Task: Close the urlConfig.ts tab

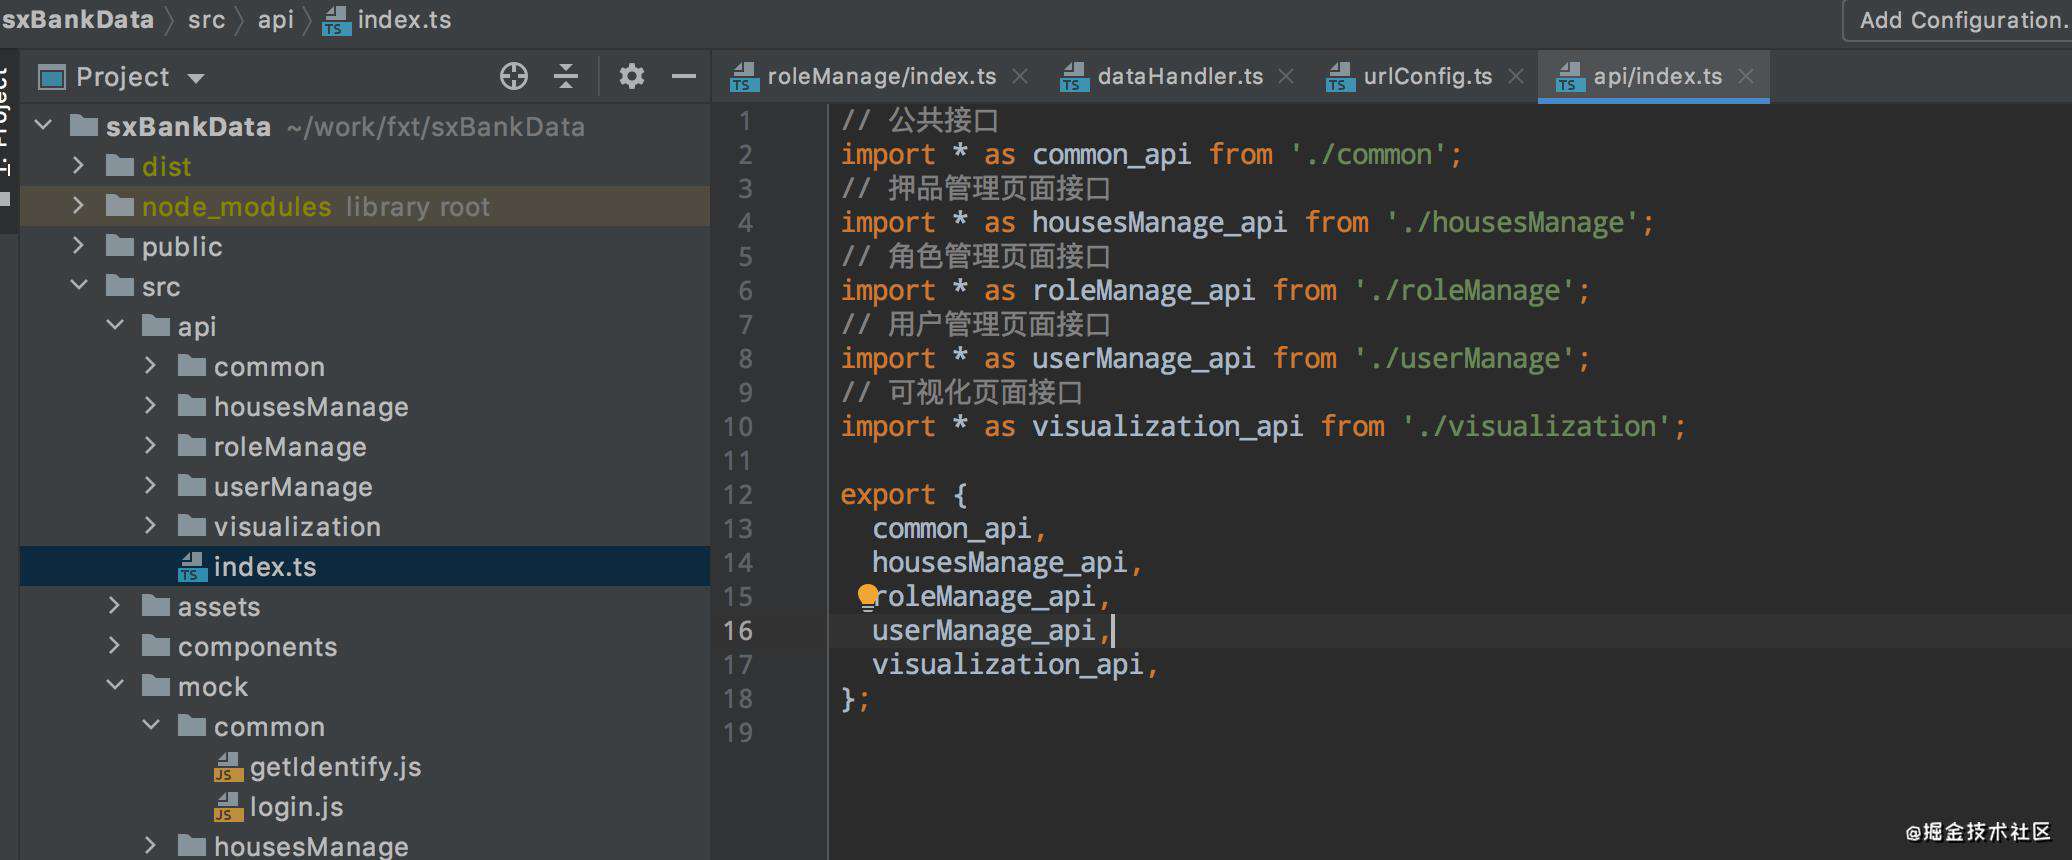Action: (1516, 76)
